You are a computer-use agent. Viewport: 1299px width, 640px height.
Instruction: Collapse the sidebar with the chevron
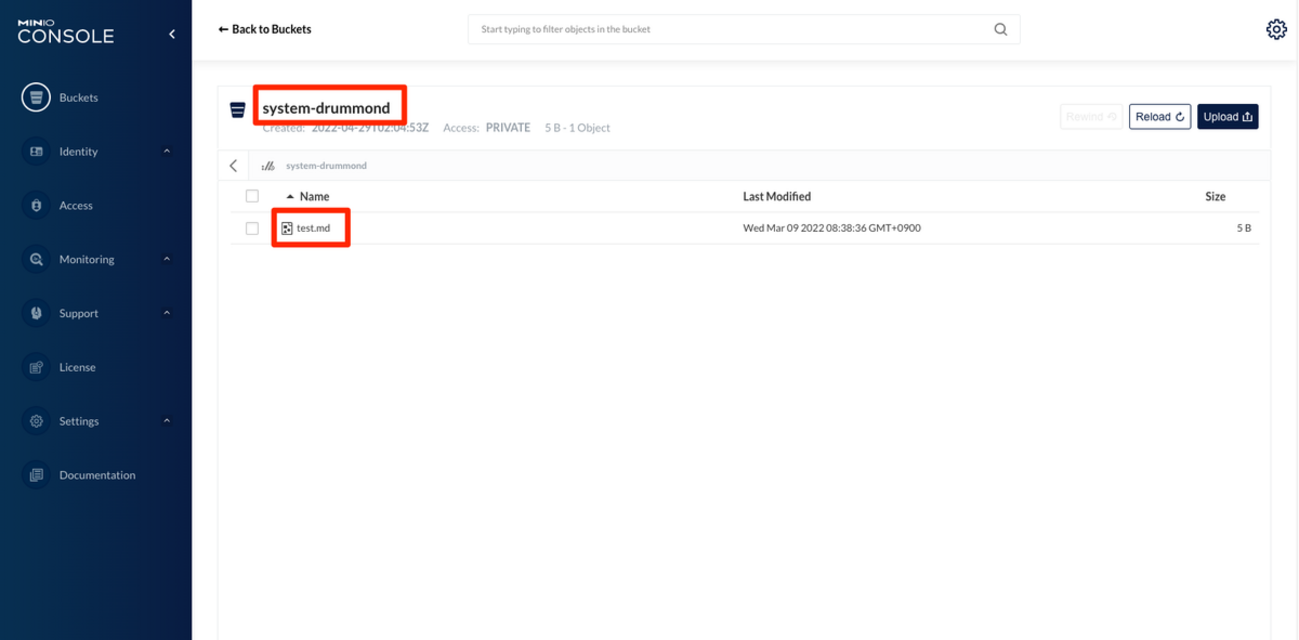click(x=172, y=34)
